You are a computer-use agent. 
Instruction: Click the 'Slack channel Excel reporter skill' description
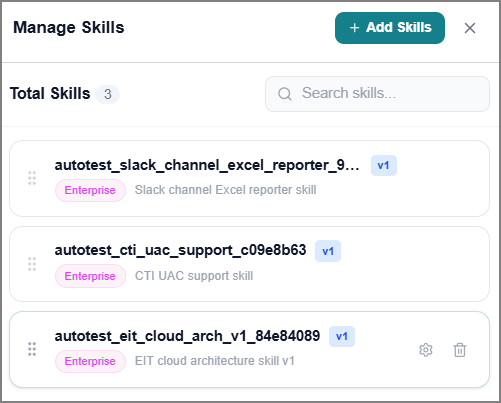(225, 190)
